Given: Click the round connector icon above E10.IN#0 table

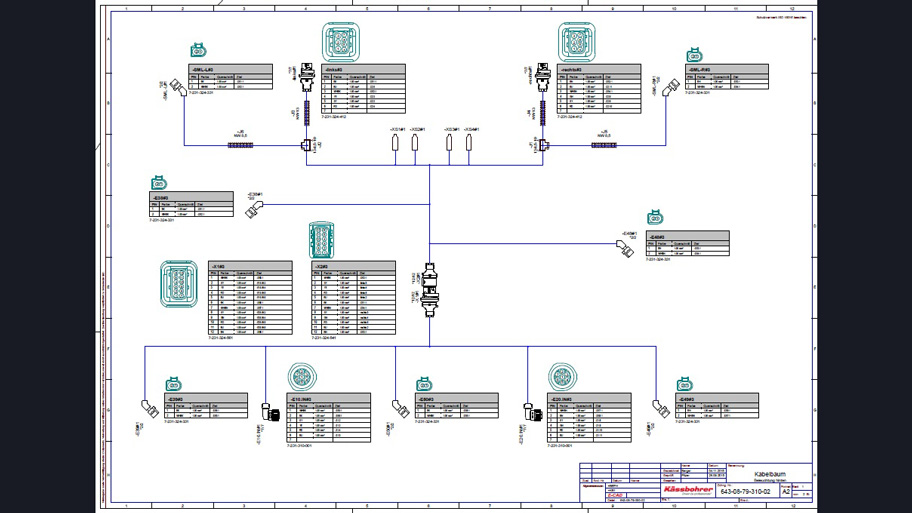Looking at the screenshot, I should [302, 377].
